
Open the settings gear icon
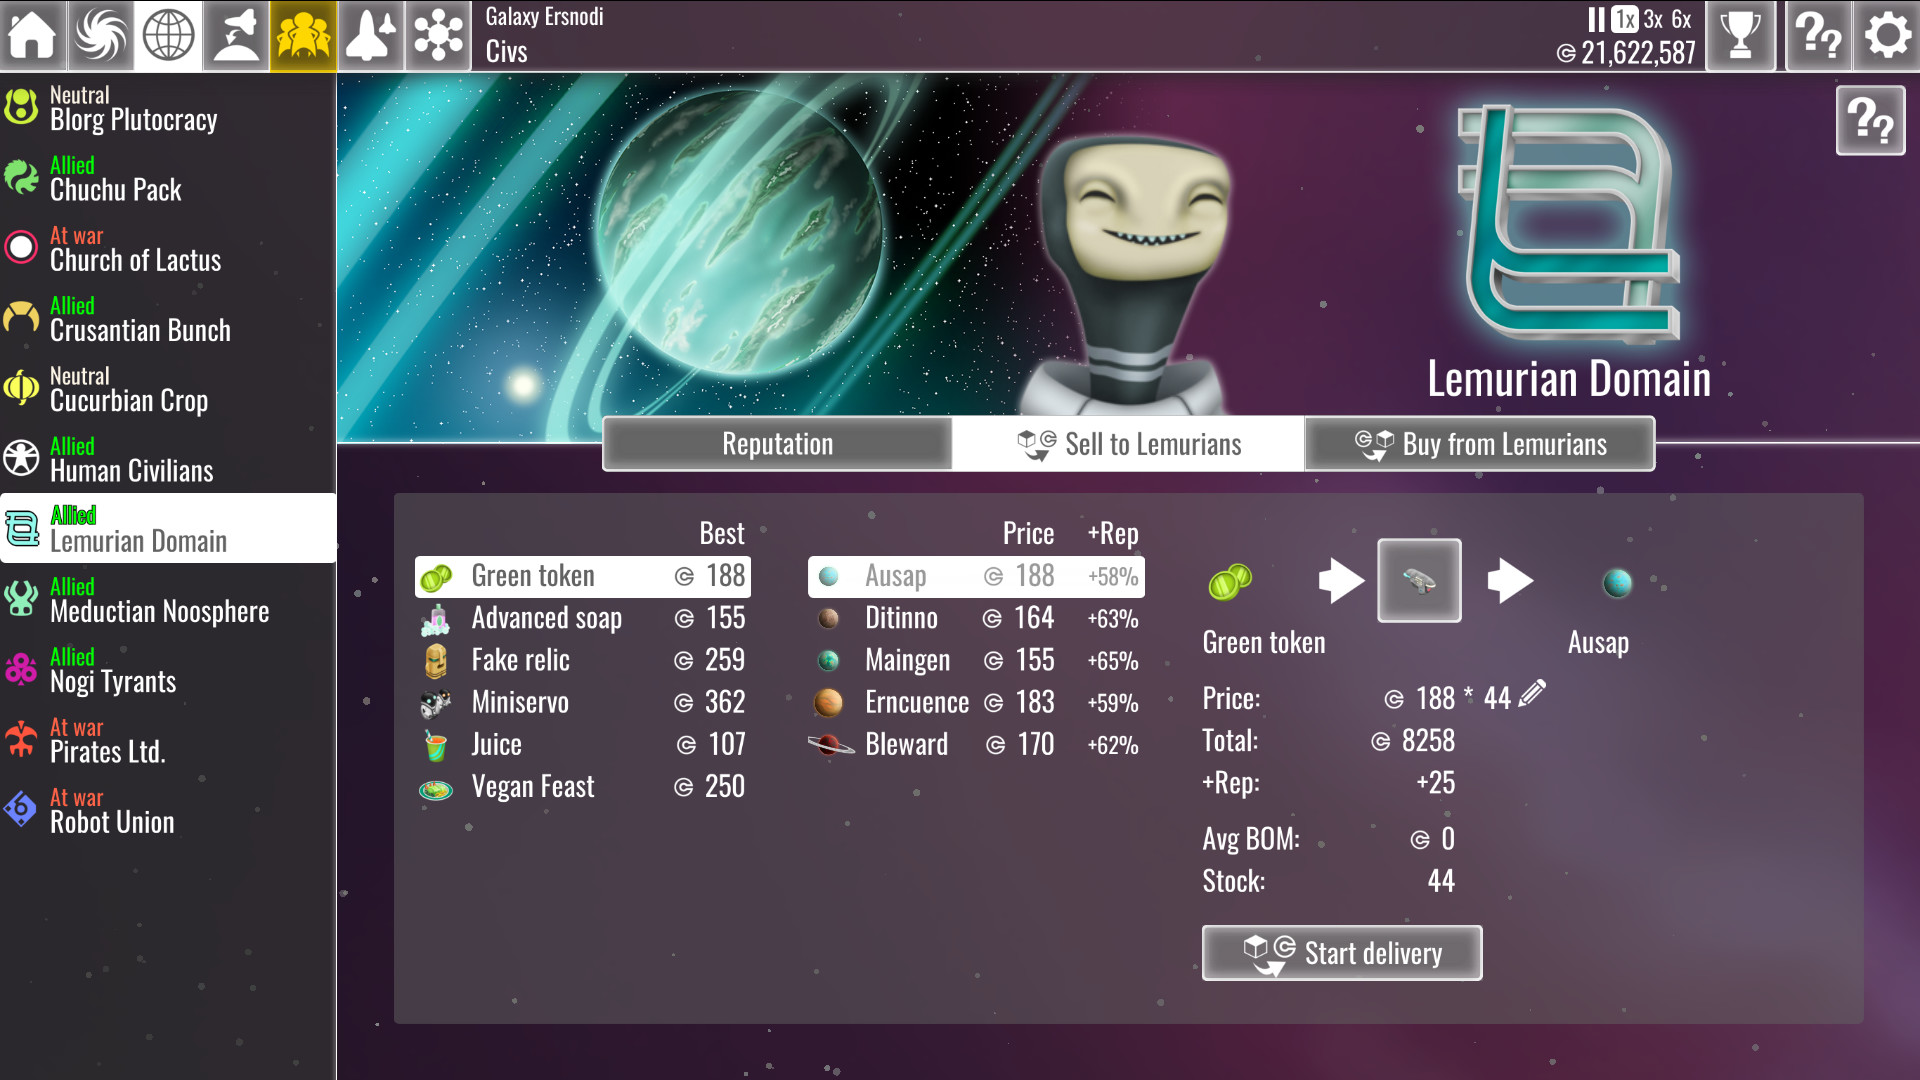[x=1886, y=35]
